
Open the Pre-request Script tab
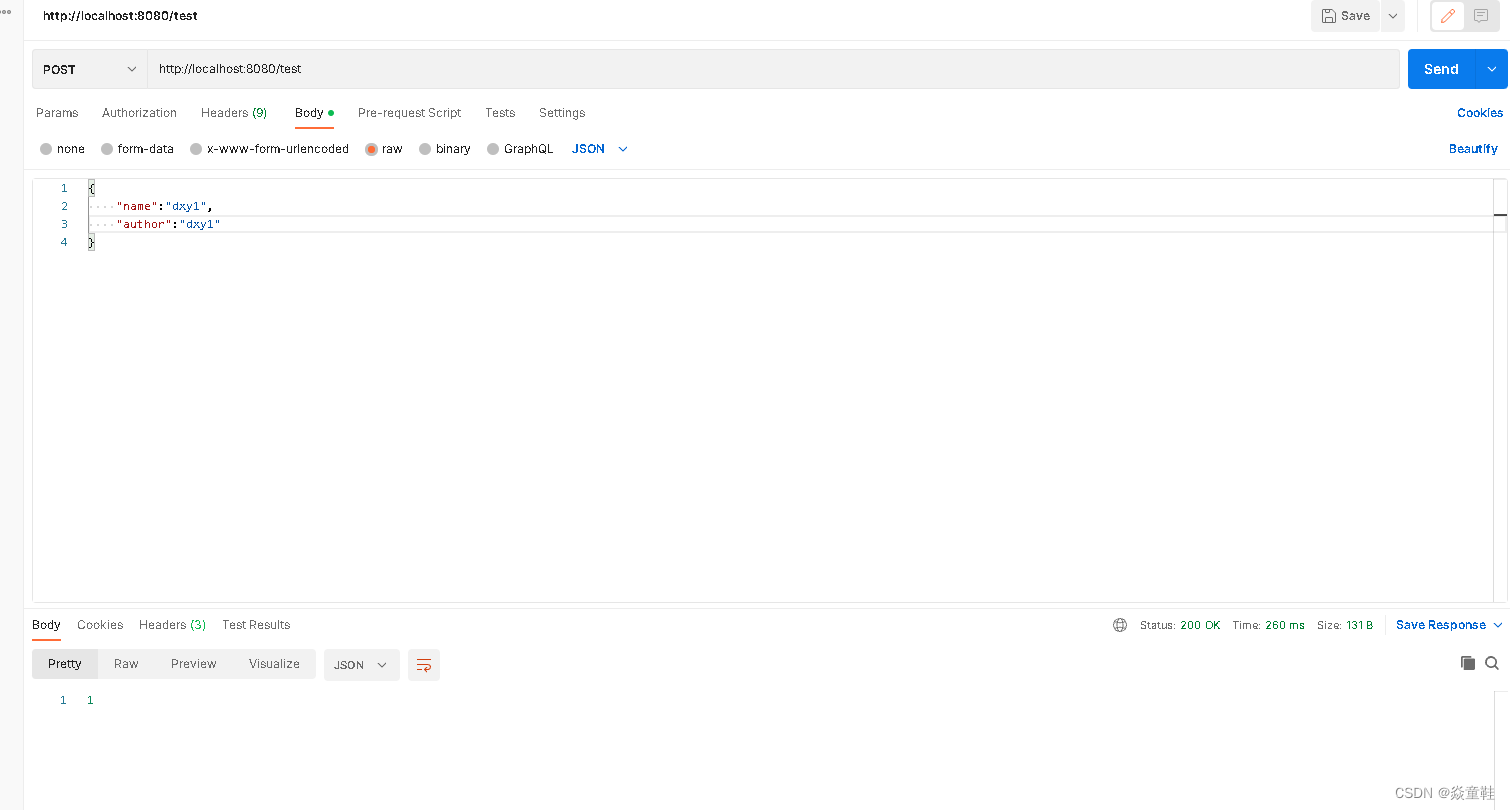pyautogui.click(x=410, y=113)
